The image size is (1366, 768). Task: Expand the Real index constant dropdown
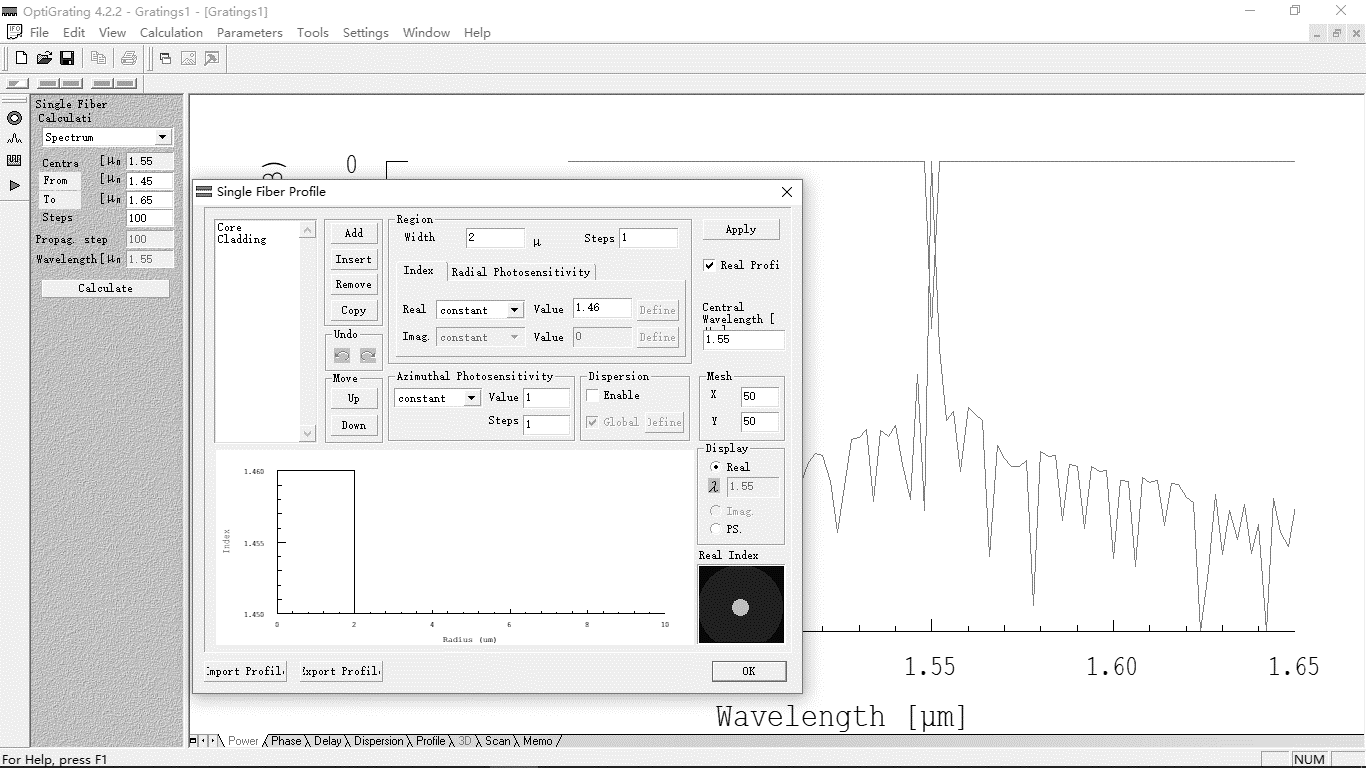514,310
